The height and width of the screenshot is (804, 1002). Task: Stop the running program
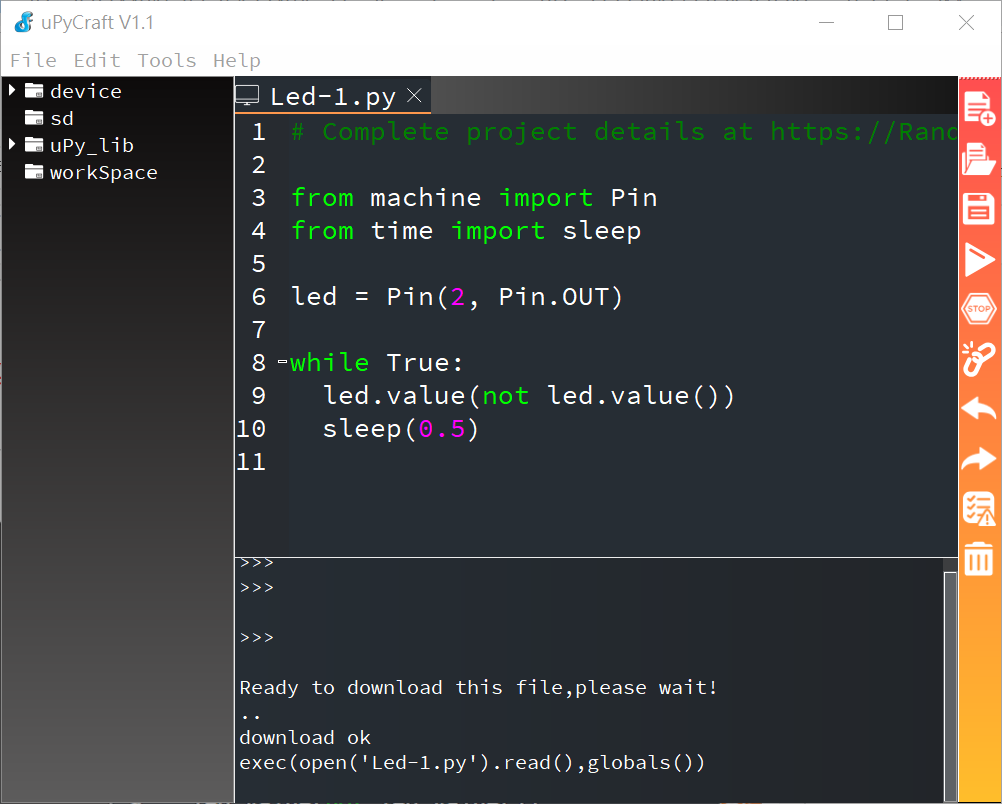[x=978, y=309]
